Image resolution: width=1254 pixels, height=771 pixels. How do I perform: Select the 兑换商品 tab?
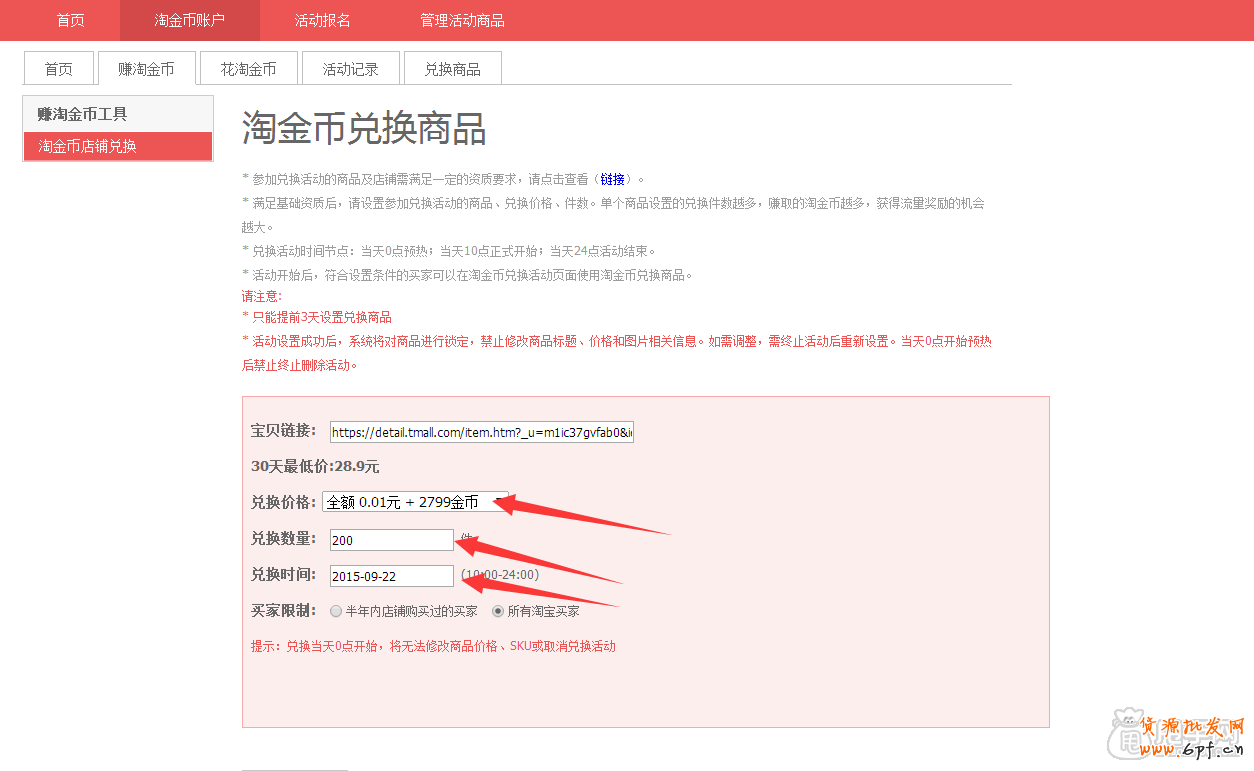(x=452, y=68)
